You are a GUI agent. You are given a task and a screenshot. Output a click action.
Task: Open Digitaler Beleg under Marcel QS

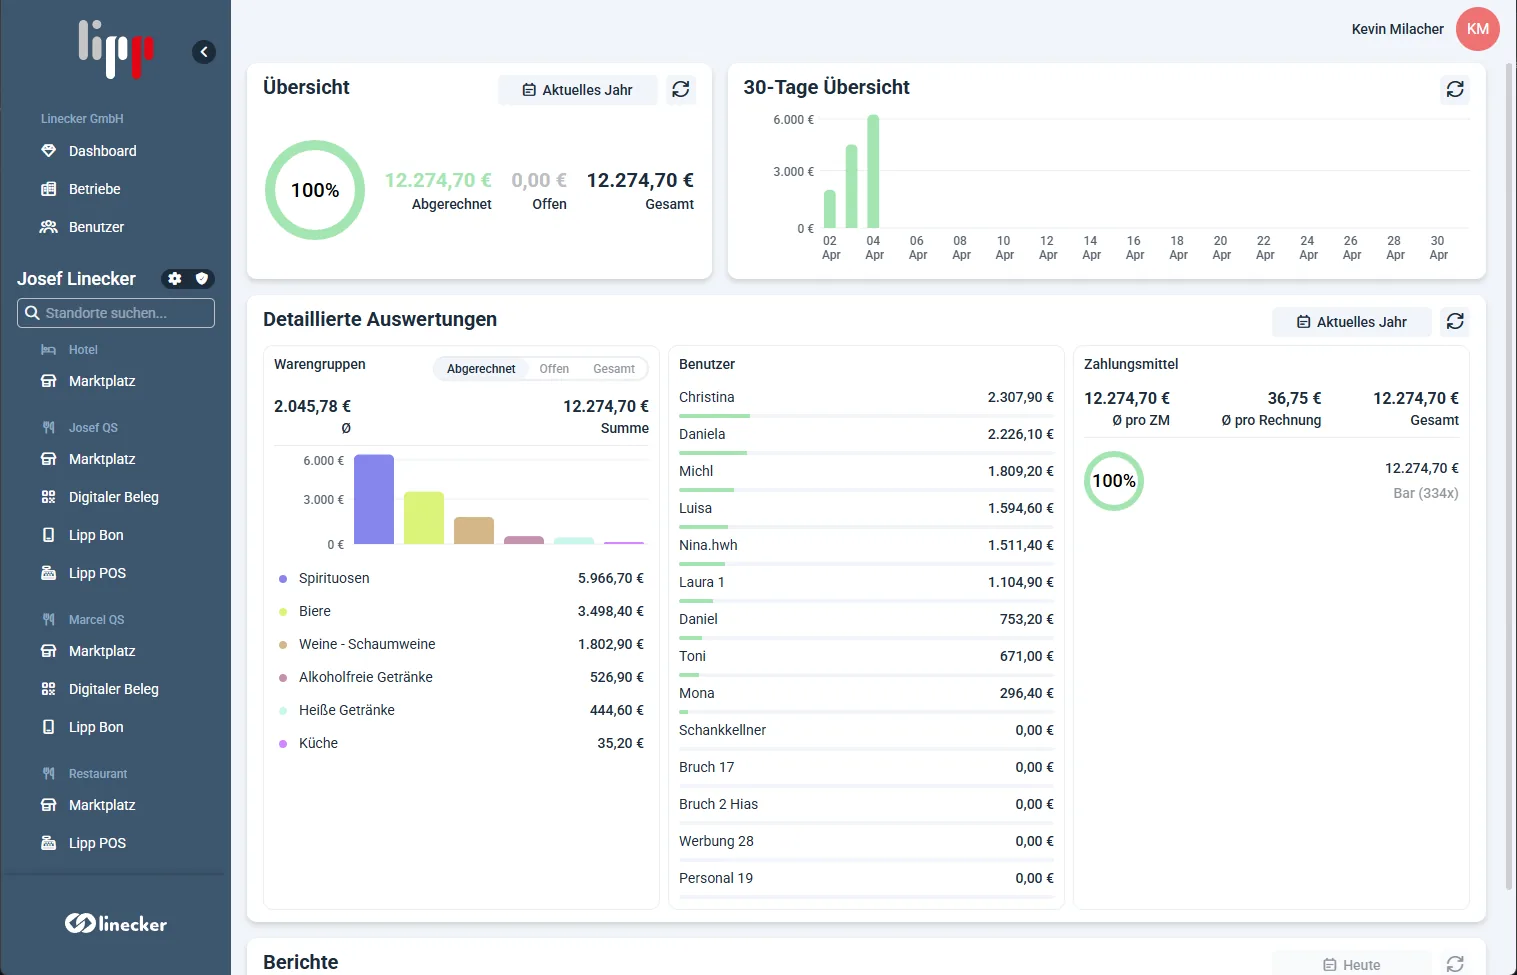tap(115, 689)
